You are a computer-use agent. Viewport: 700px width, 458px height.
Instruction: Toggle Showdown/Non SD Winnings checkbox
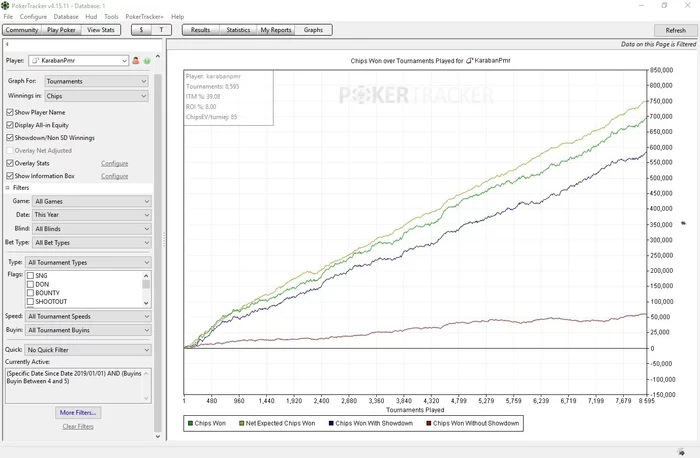click(x=10, y=137)
